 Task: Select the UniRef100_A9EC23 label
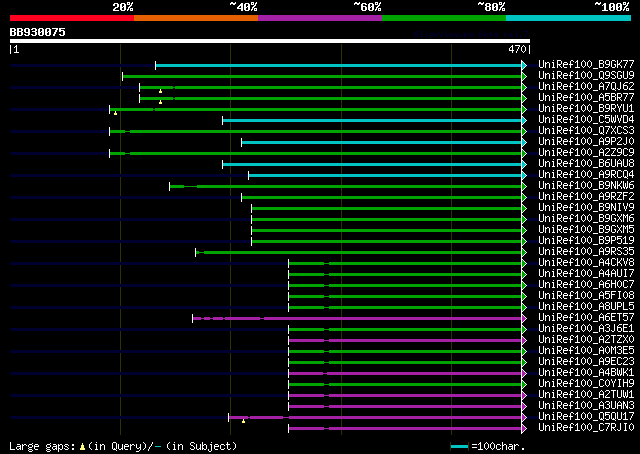point(586,362)
